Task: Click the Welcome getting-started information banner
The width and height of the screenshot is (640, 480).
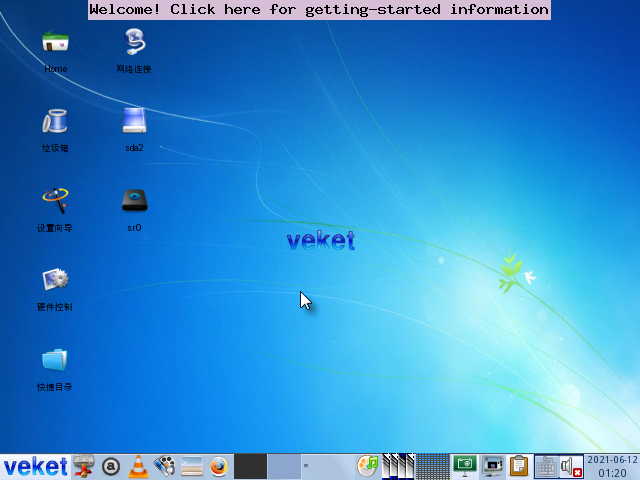Action: coord(319,10)
